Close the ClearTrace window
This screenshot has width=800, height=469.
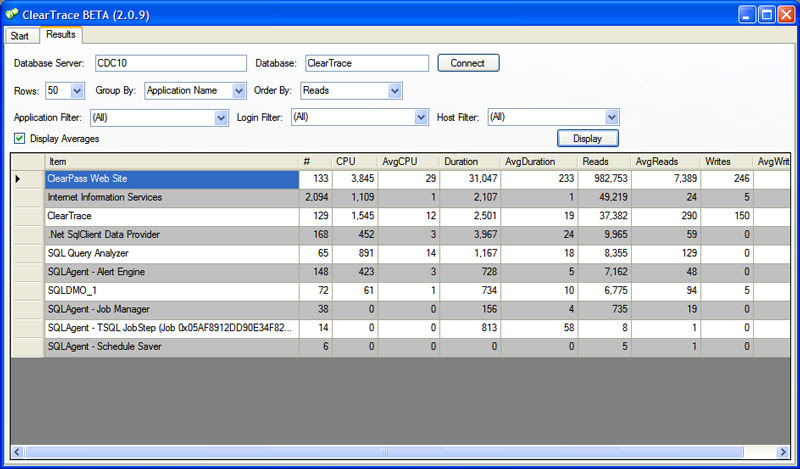[x=786, y=14]
